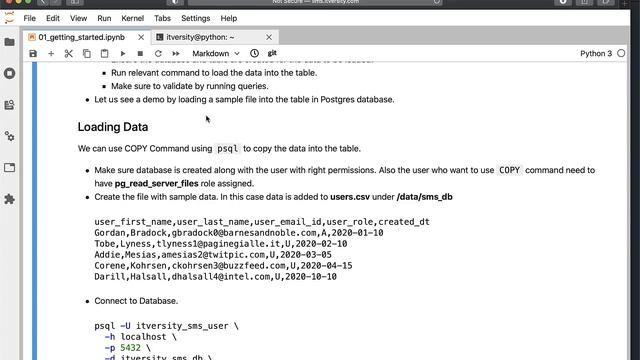
Task: Click the 'Connect to Database.' bullet
Action: pos(136,301)
